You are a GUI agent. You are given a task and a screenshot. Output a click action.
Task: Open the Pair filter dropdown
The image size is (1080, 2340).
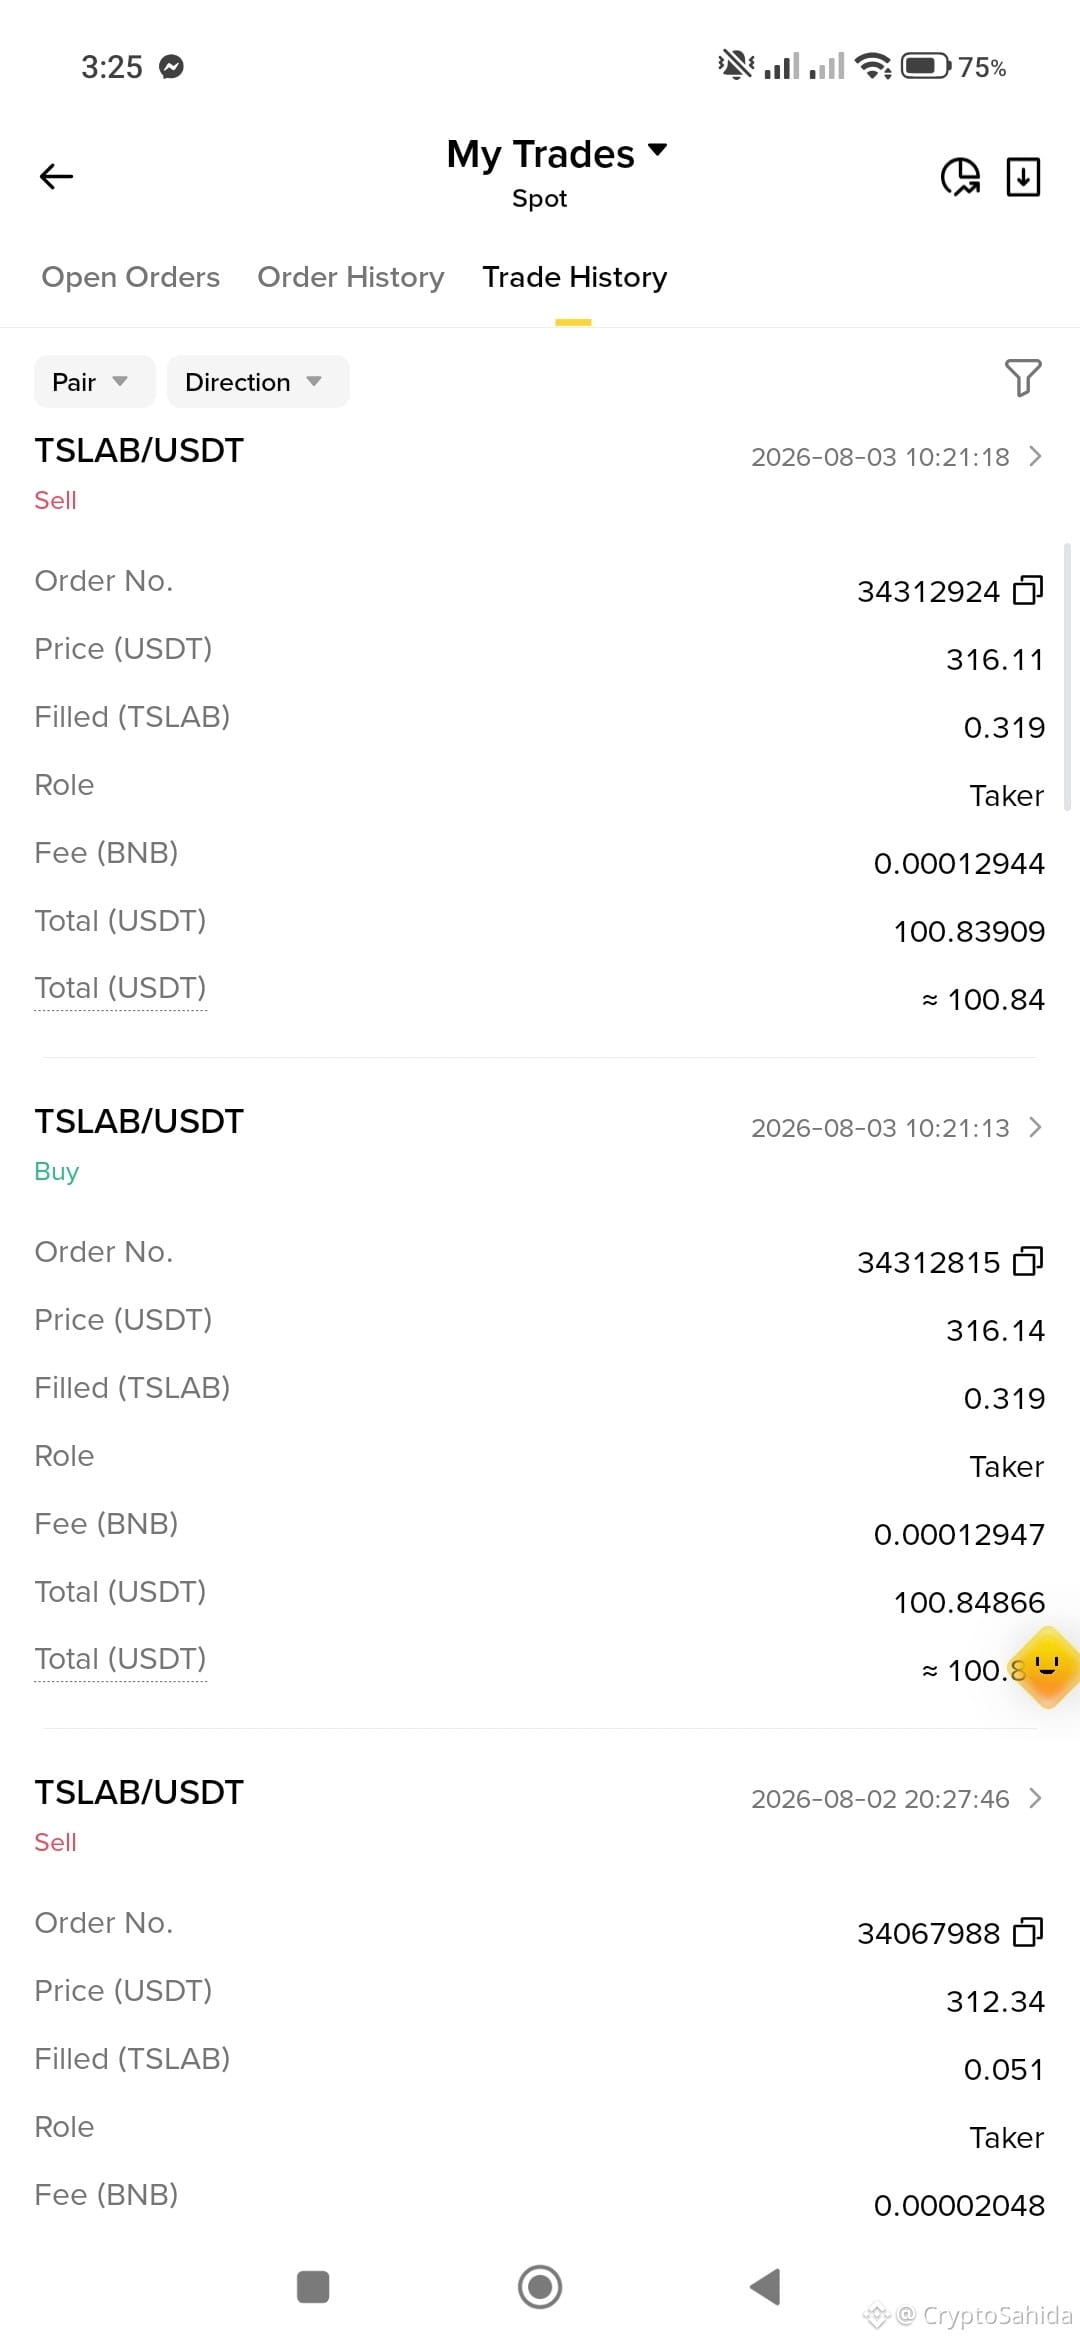click(94, 382)
